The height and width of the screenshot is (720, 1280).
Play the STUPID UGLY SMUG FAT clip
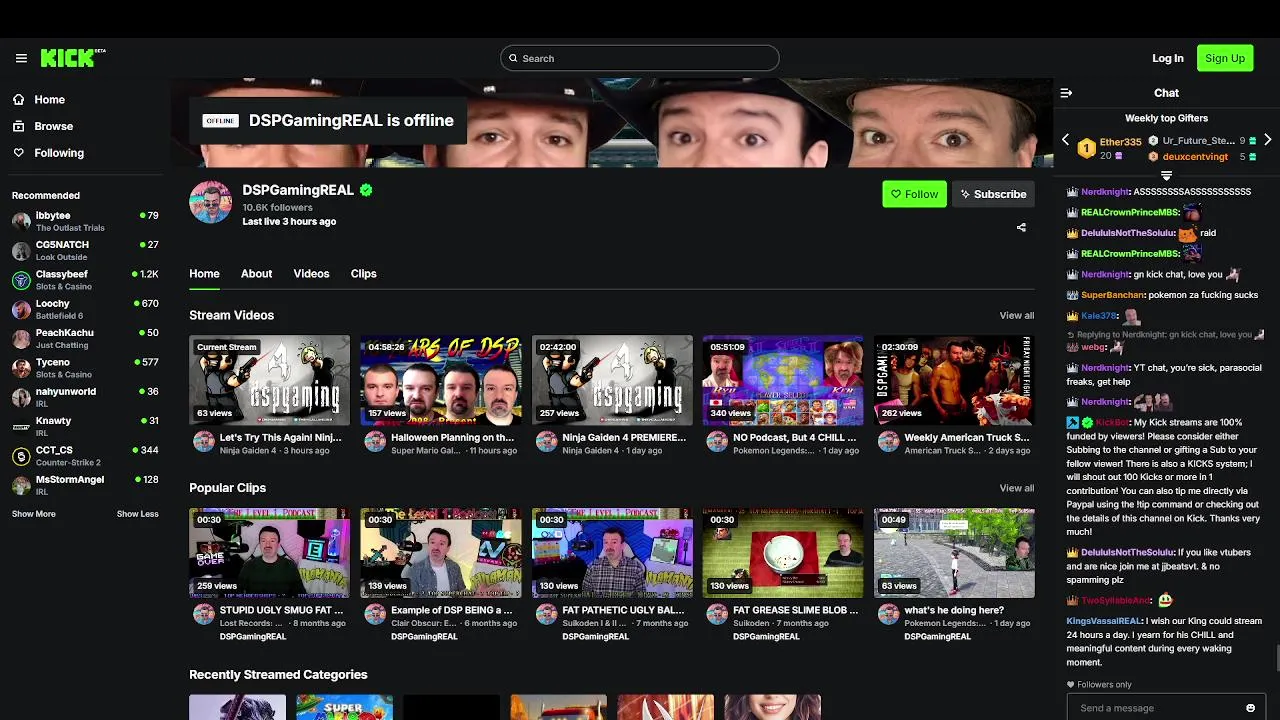(x=270, y=553)
